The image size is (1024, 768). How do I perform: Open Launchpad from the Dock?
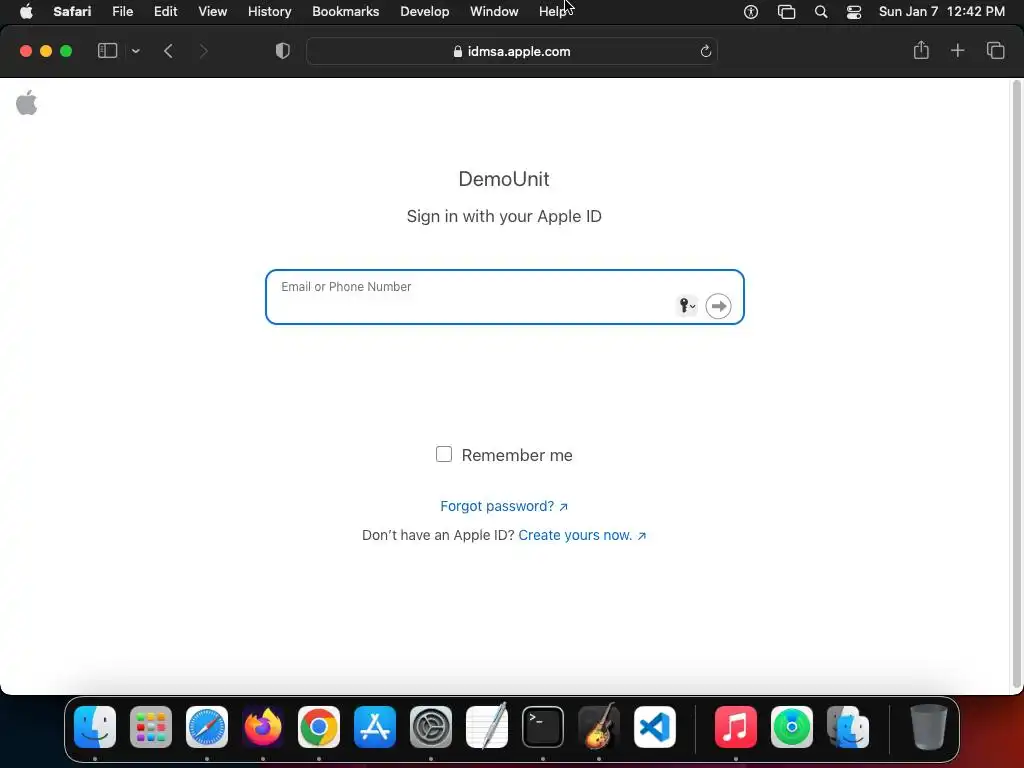(x=151, y=727)
